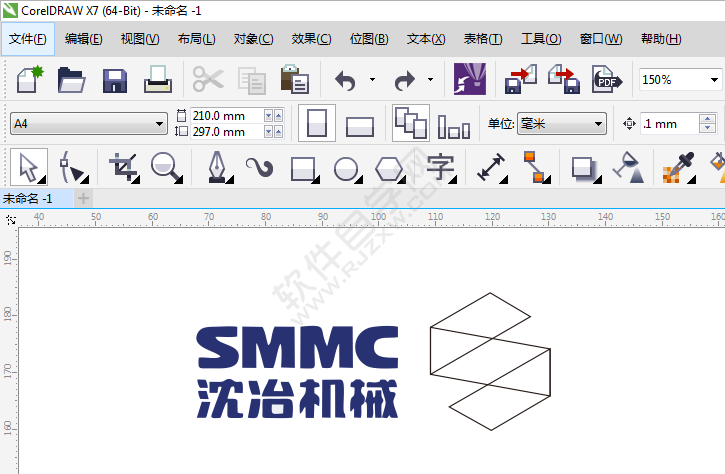Toggle All Pages layout button

pos(411,123)
